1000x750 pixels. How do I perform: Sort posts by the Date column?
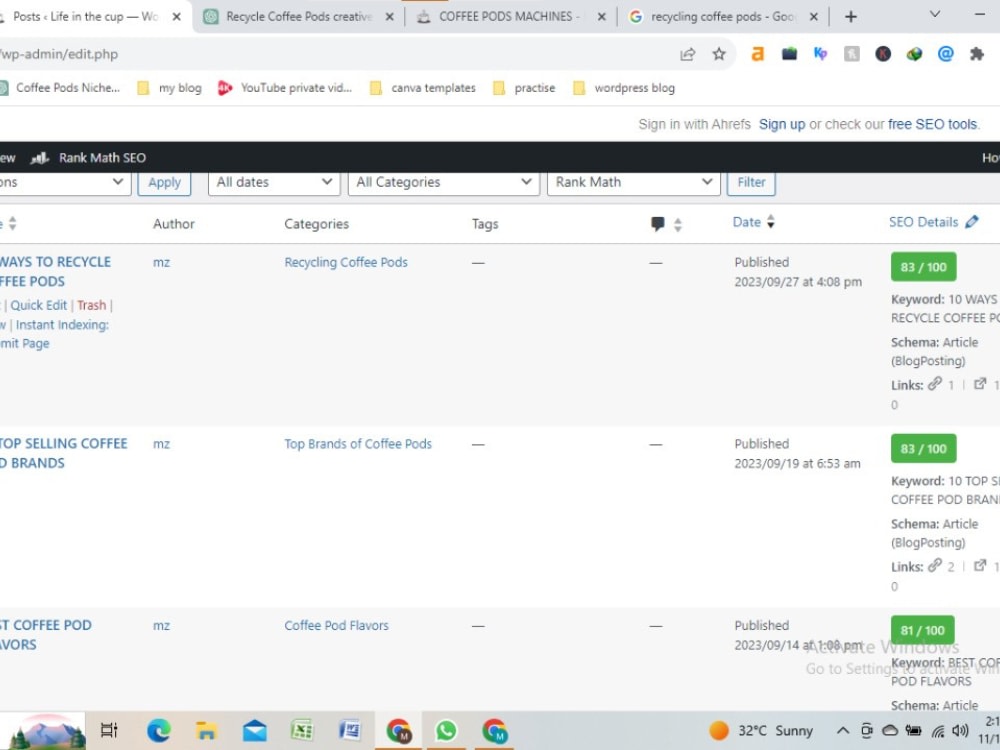(754, 222)
